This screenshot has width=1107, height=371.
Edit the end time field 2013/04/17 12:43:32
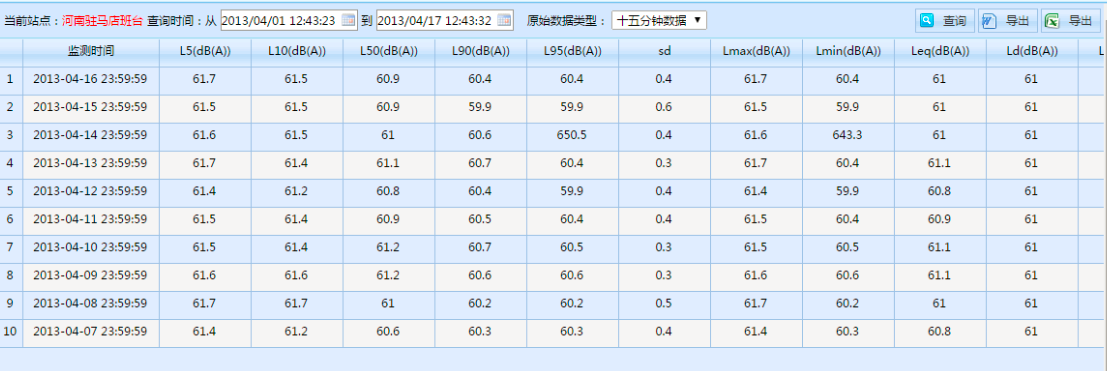(444, 20)
